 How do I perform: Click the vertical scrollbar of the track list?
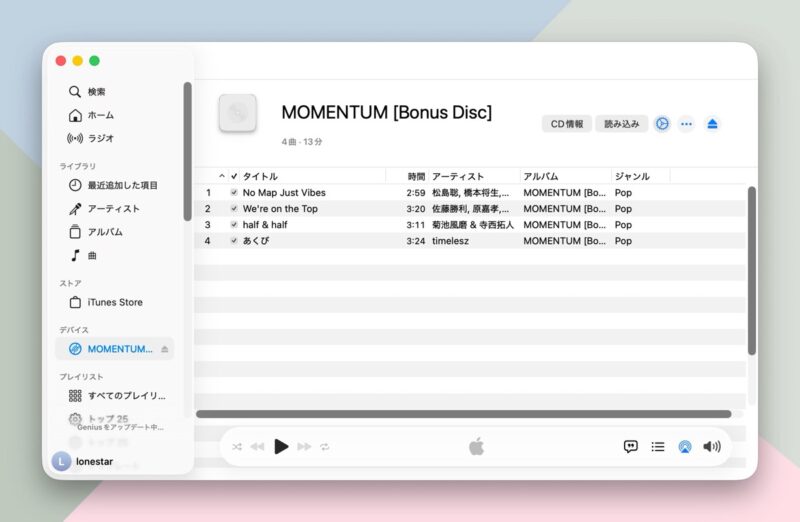pyautogui.click(x=752, y=270)
